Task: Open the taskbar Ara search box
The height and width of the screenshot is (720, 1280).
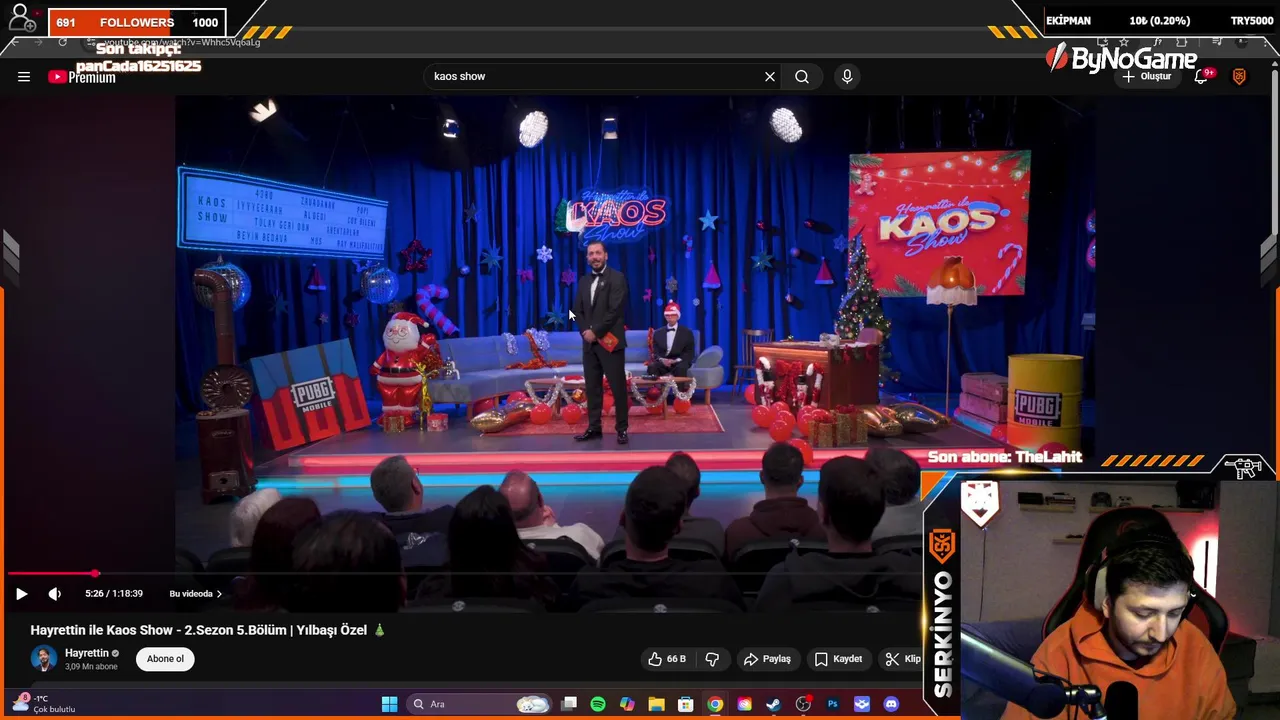Action: tap(480, 704)
